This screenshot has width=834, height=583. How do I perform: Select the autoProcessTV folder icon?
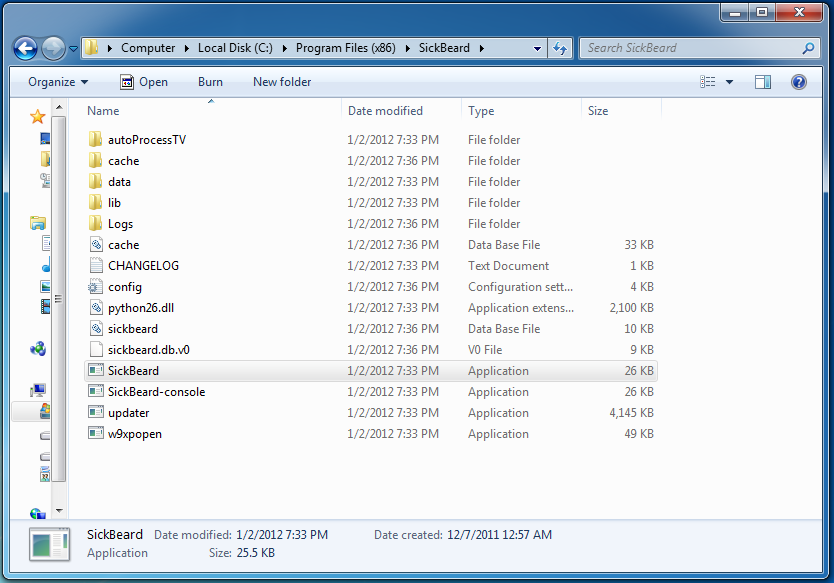(x=95, y=139)
